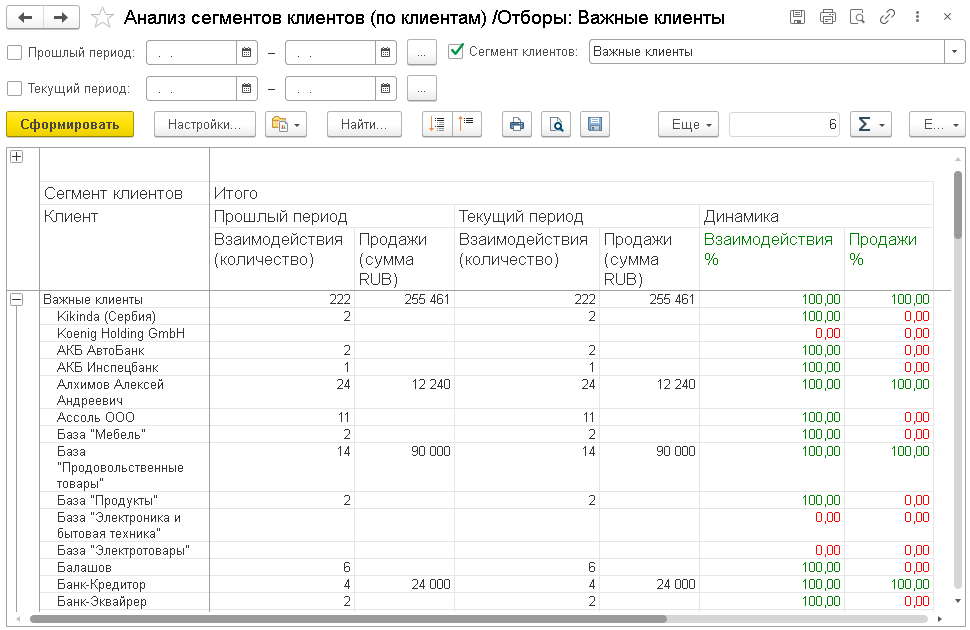Open the sigma sum function dropdown
Screen dimensions: 970x630
click(871, 124)
